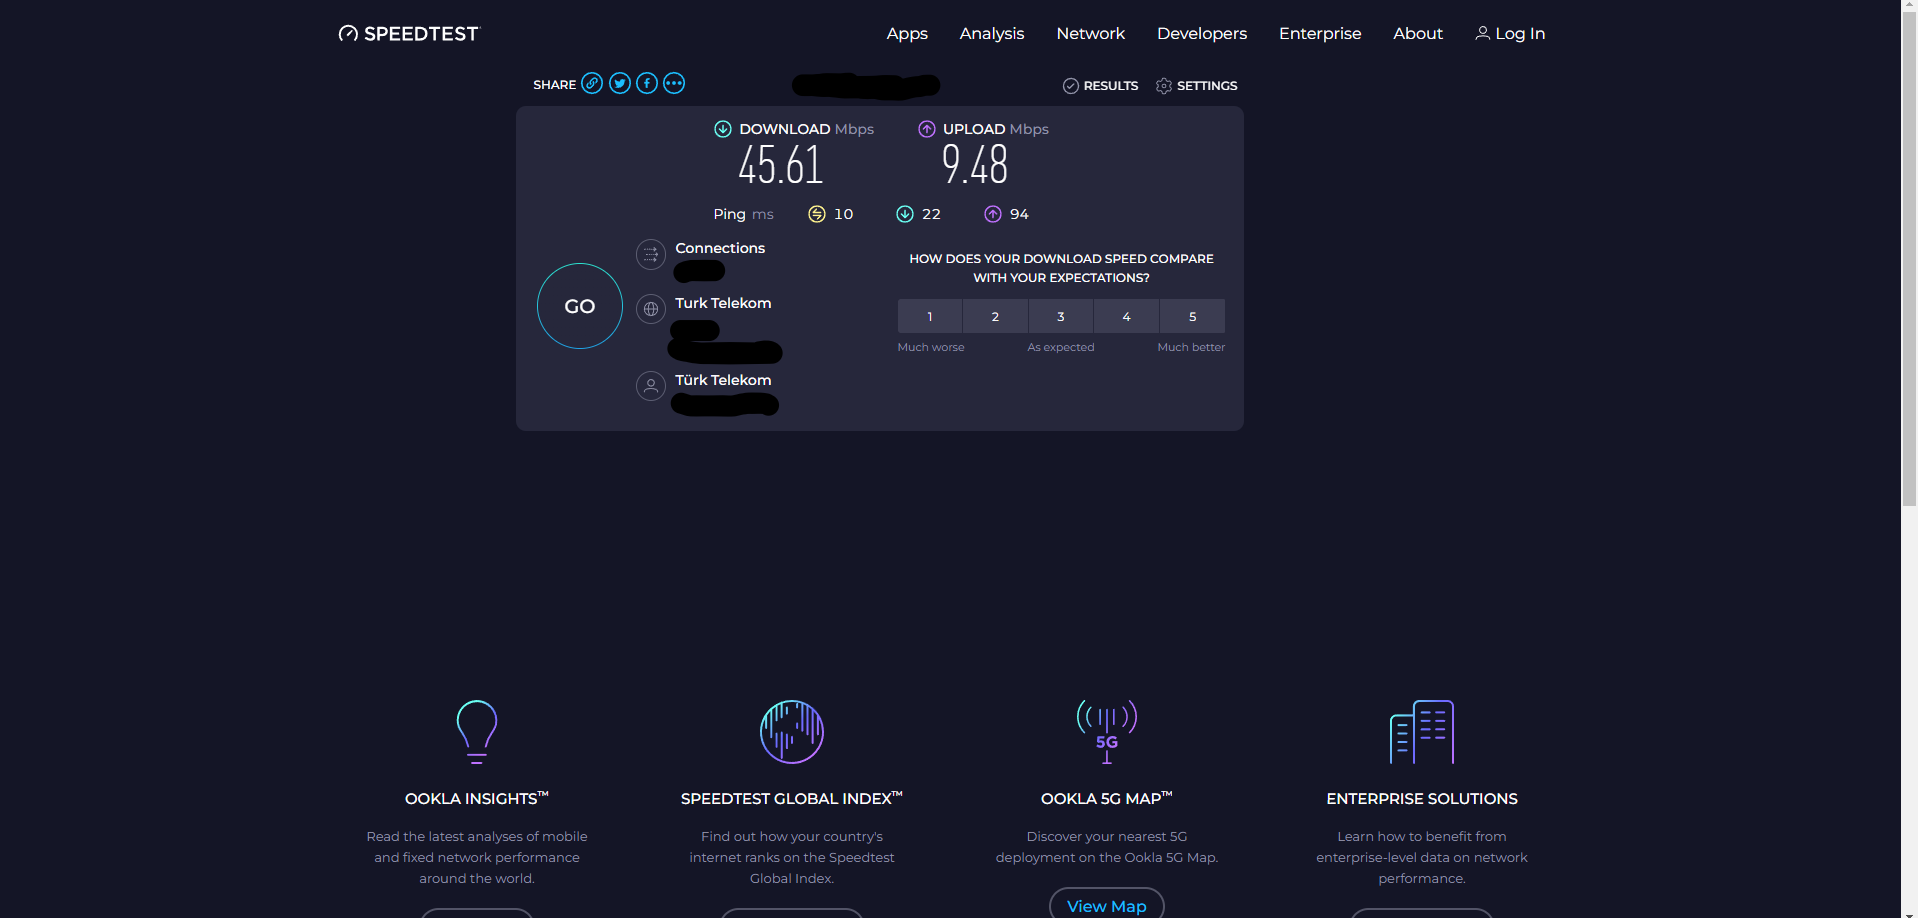The width and height of the screenshot is (1918, 918).
Task: Click the ISP user icon
Action: tap(651, 386)
